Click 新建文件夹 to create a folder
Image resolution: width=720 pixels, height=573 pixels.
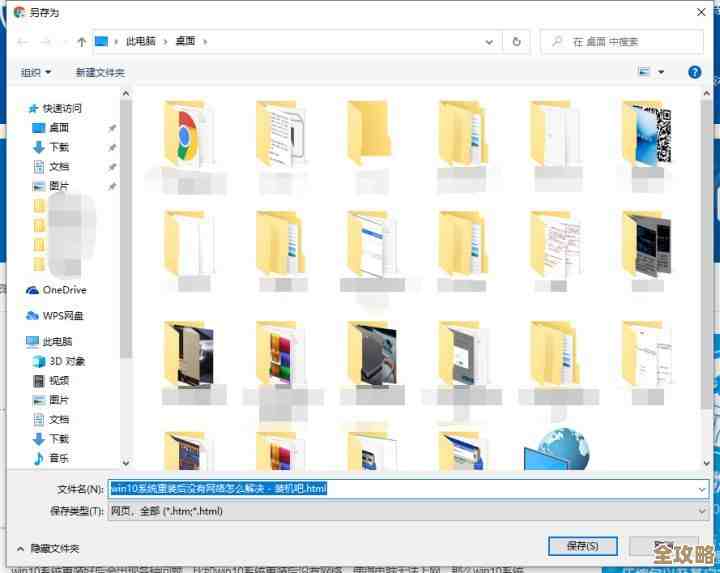[100, 73]
